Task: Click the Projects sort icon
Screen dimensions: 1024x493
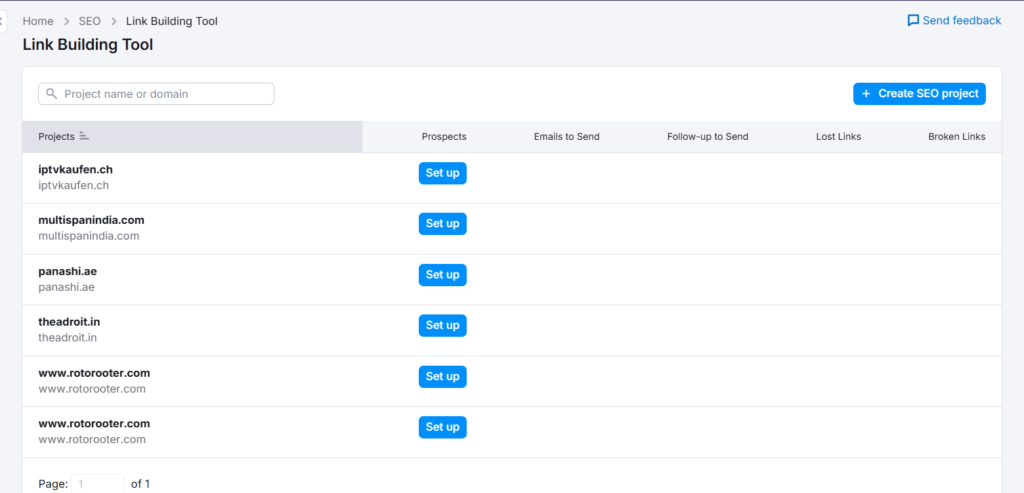Action: tap(84, 136)
